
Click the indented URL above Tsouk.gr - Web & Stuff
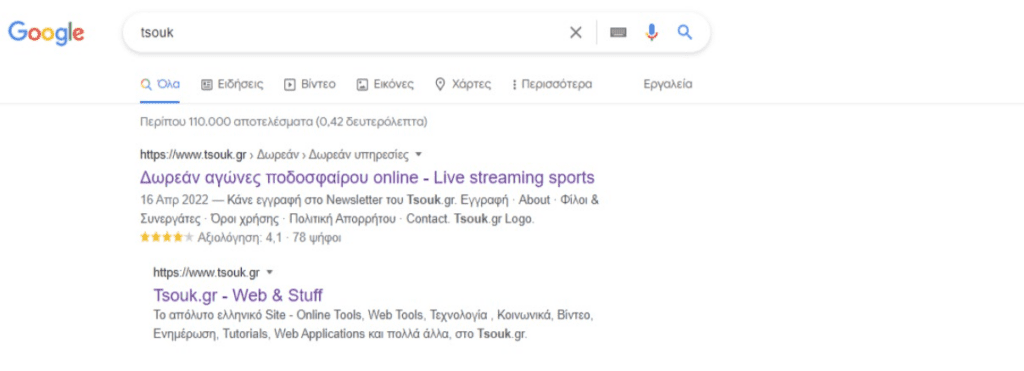pyautogui.click(x=206, y=272)
